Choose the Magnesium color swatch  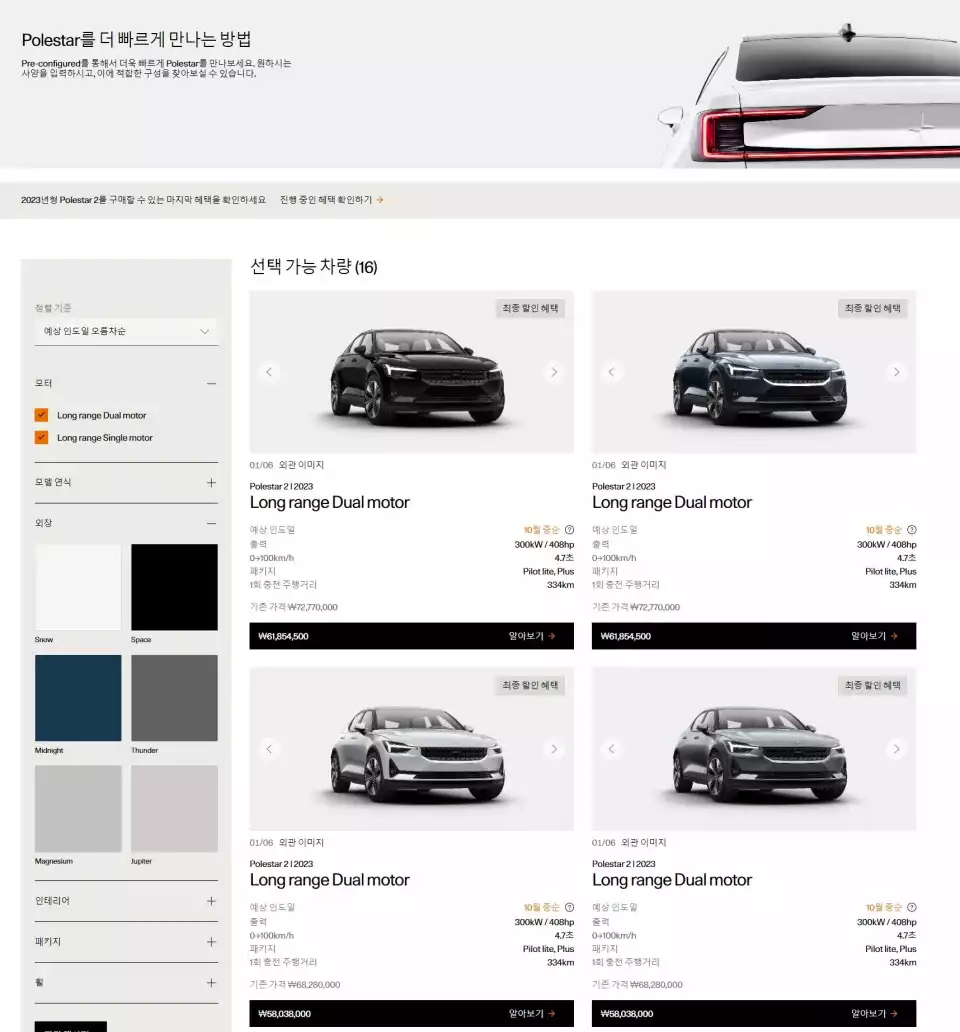78,809
